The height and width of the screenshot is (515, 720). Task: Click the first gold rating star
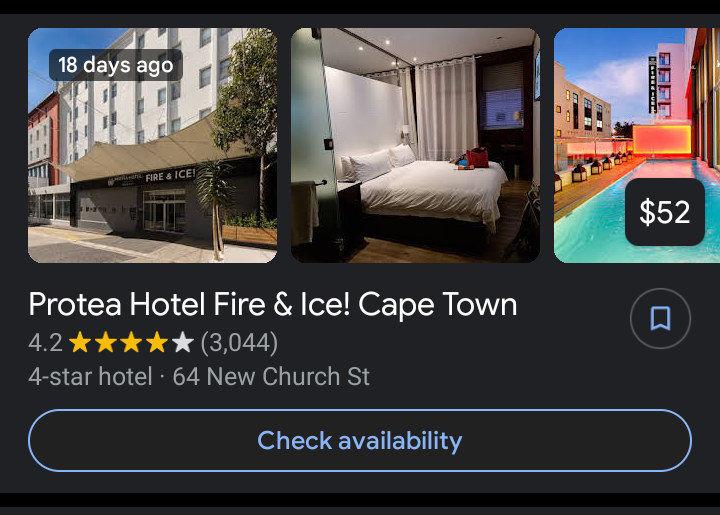click(x=80, y=342)
